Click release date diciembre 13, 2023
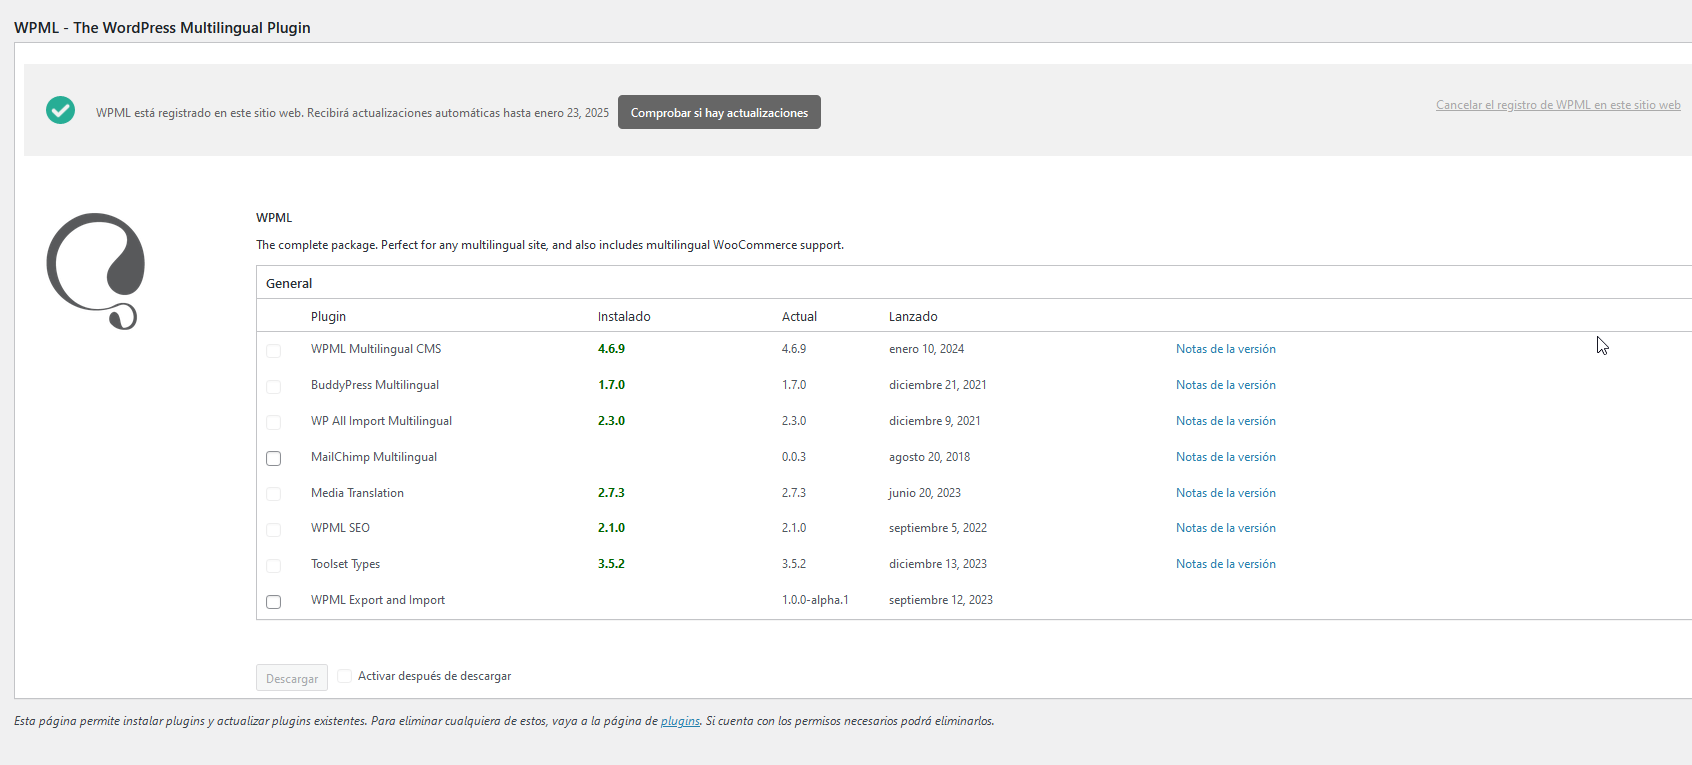The width and height of the screenshot is (1692, 765). pyautogui.click(x=938, y=564)
